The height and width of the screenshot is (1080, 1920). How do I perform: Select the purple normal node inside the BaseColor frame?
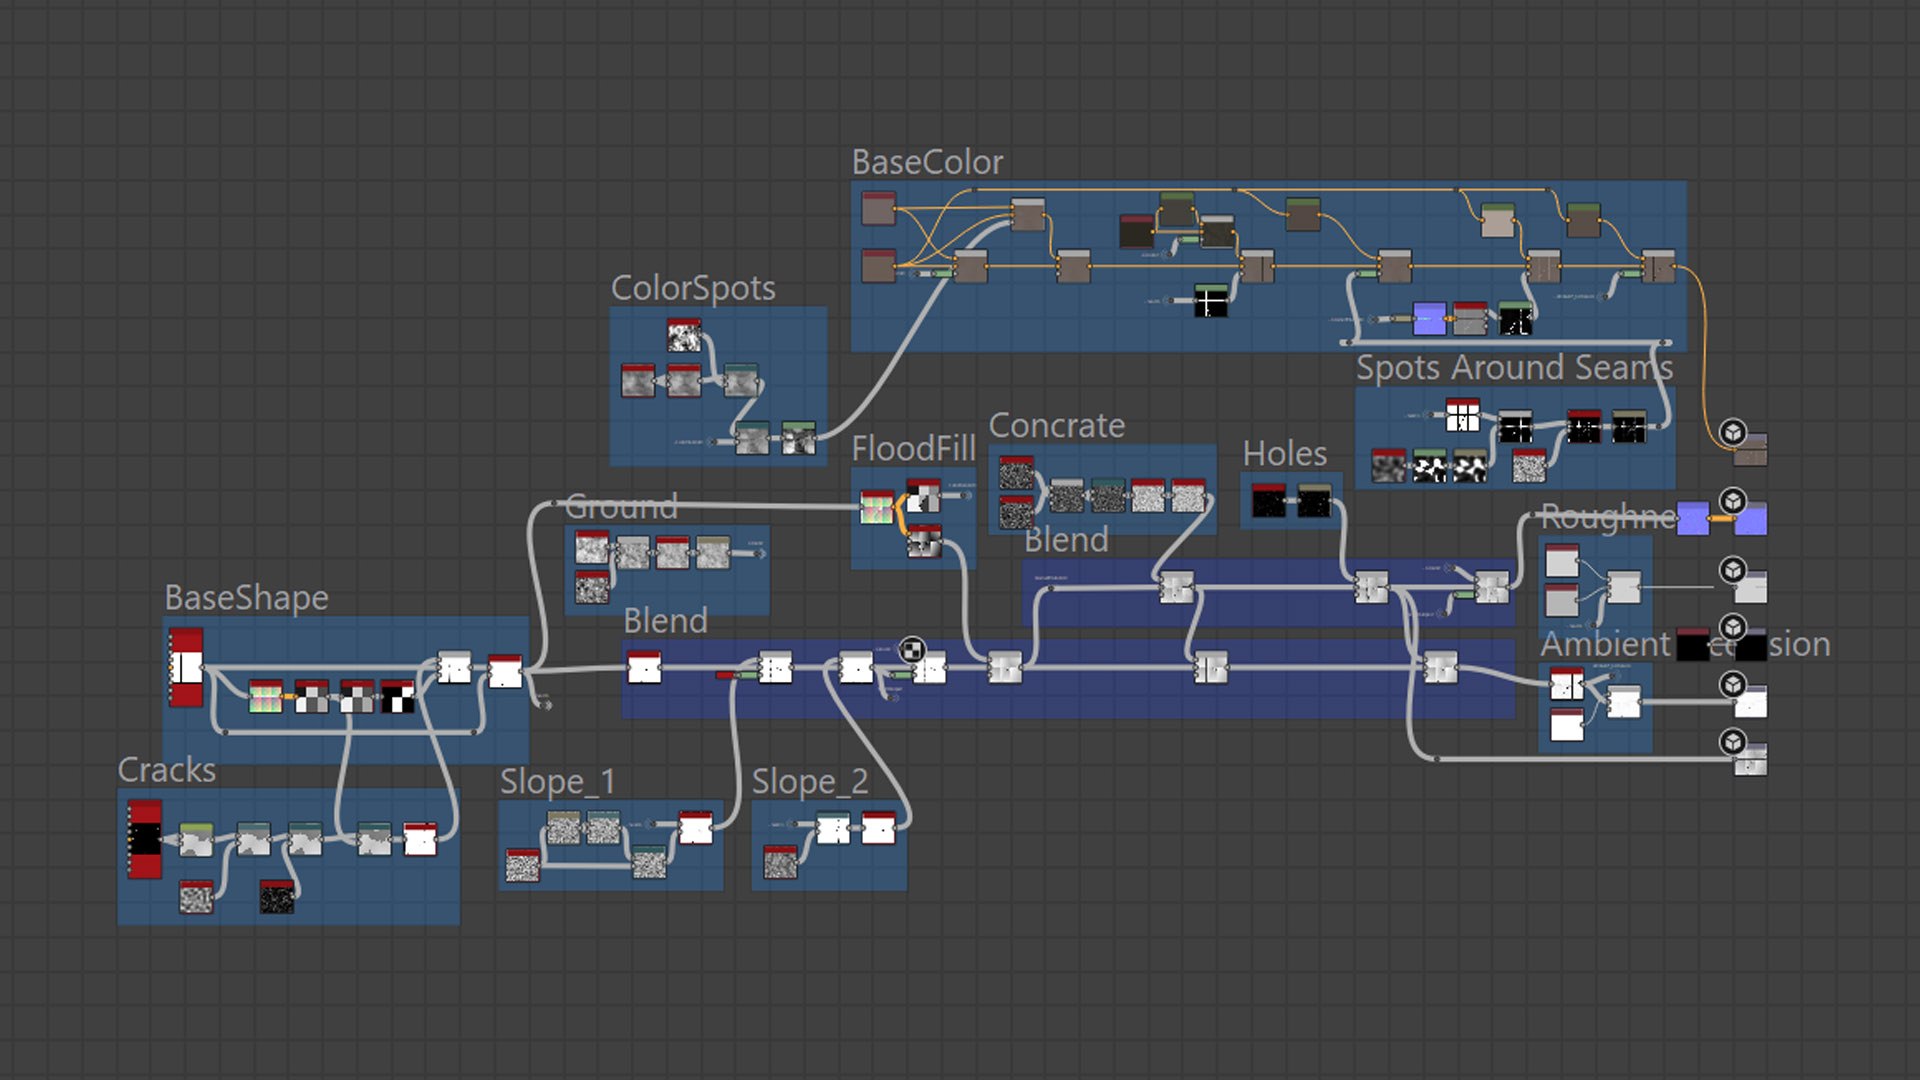pyautogui.click(x=1429, y=318)
